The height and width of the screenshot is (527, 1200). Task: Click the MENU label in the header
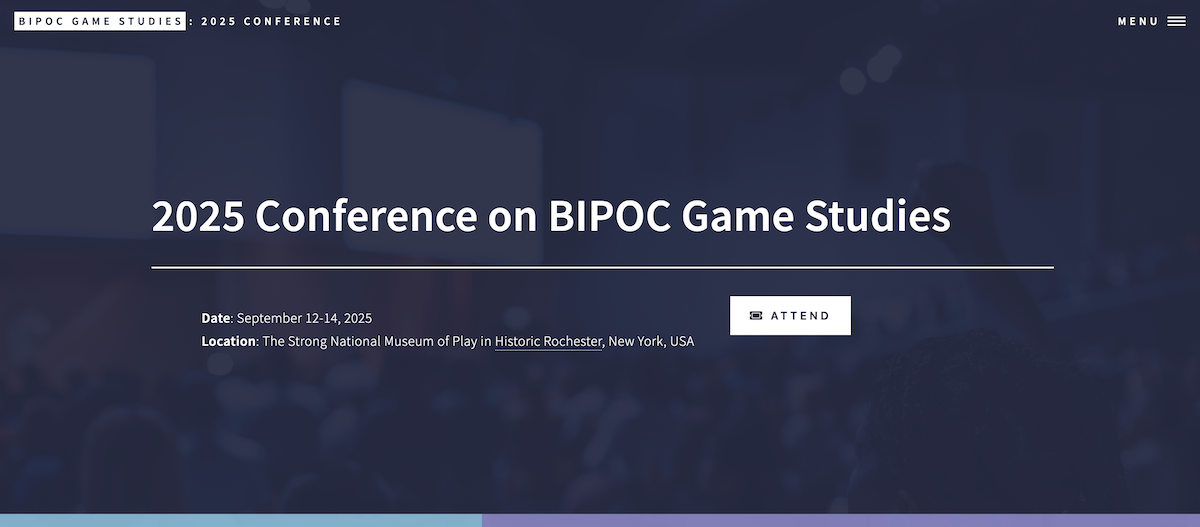(1138, 21)
